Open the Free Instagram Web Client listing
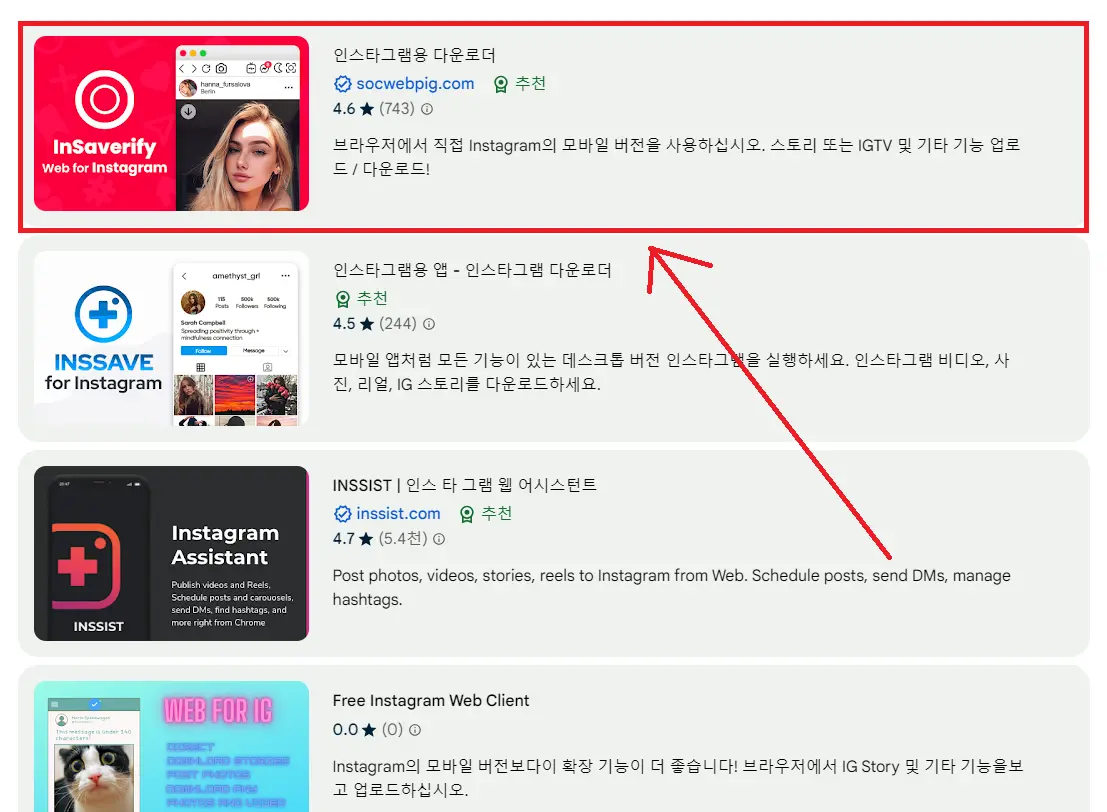The width and height of the screenshot is (1107, 812). (x=431, y=700)
